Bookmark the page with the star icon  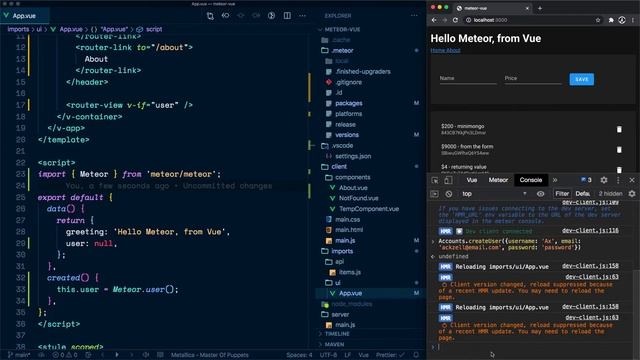(x=598, y=20)
